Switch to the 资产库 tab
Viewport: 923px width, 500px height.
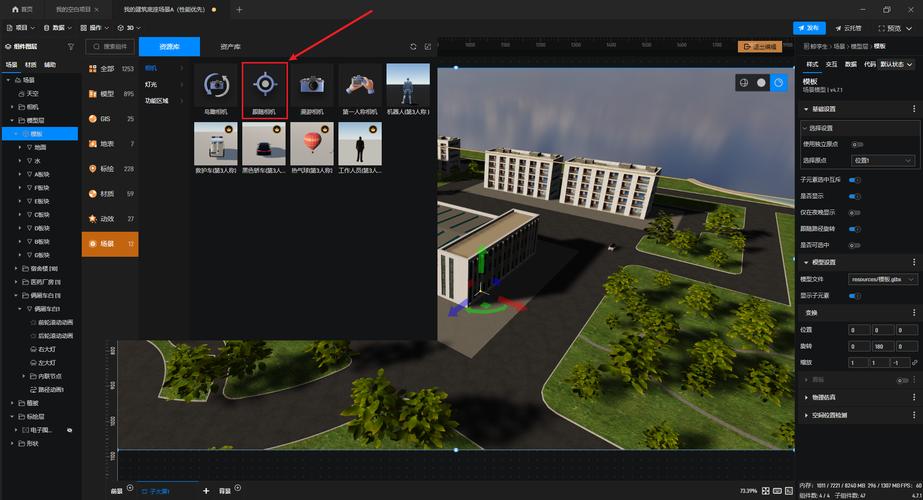tap(230, 47)
